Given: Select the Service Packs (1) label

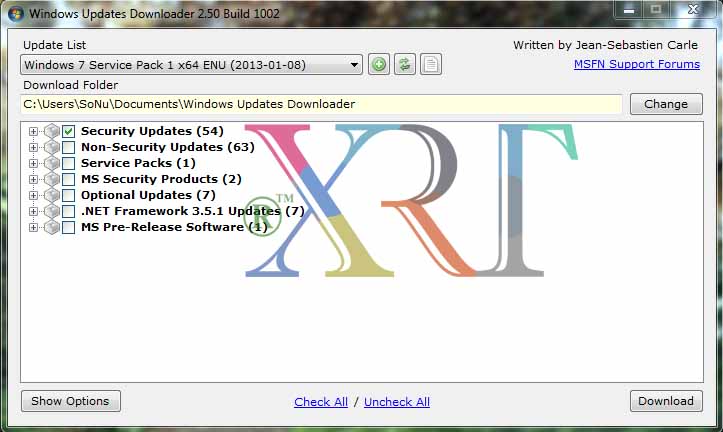Looking at the screenshot, I should pyautogui.click(x=138, y=163).
